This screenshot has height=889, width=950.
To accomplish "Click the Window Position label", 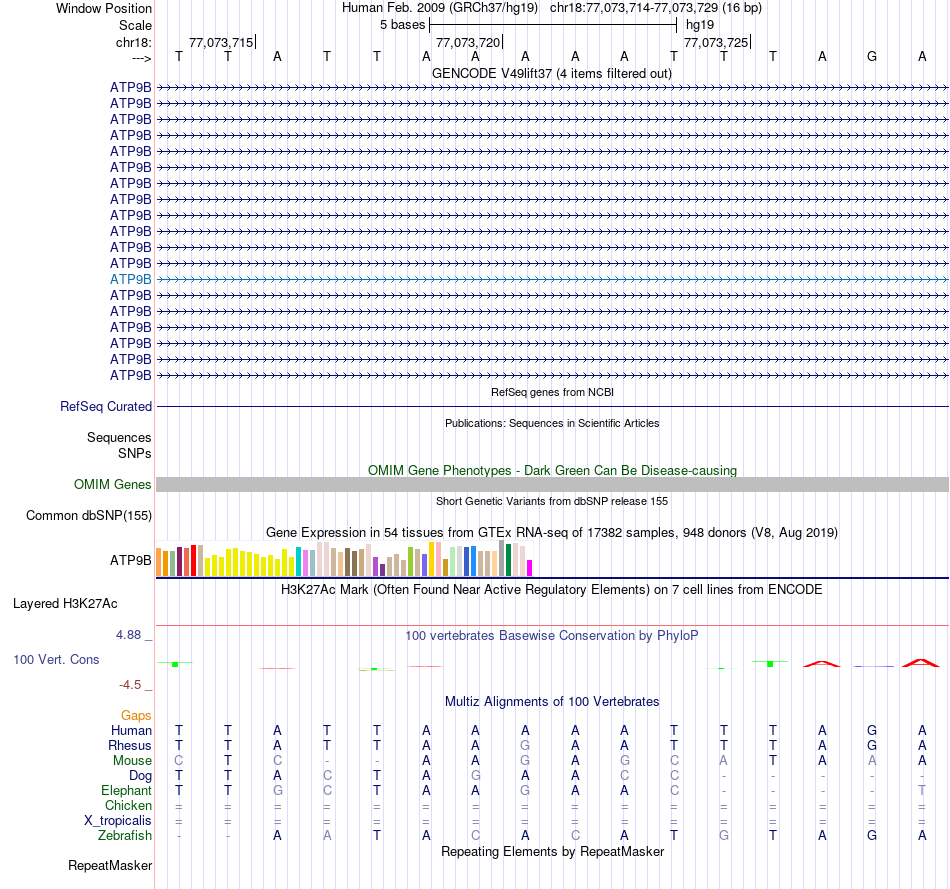I will click(x=104, y=8).
